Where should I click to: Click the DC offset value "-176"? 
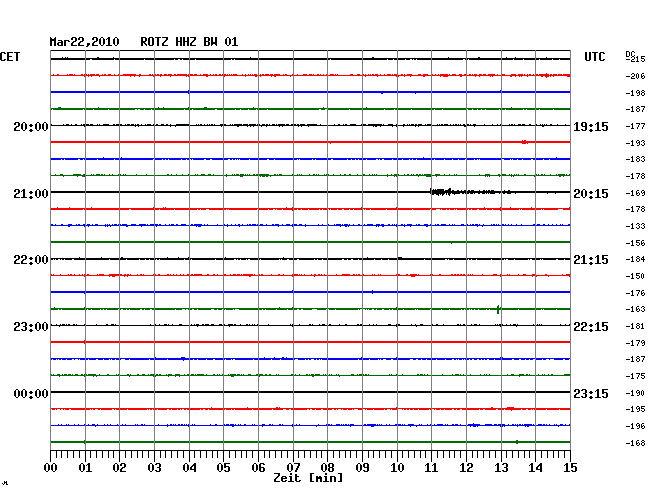635,293
